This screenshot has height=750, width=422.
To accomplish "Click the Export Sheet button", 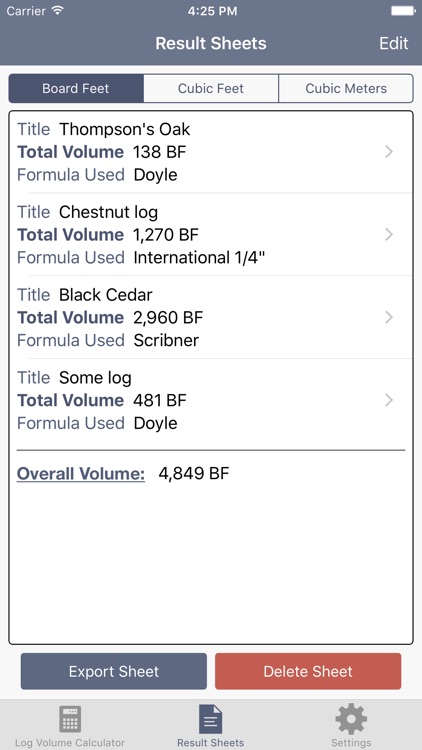I will pos(114,671).
